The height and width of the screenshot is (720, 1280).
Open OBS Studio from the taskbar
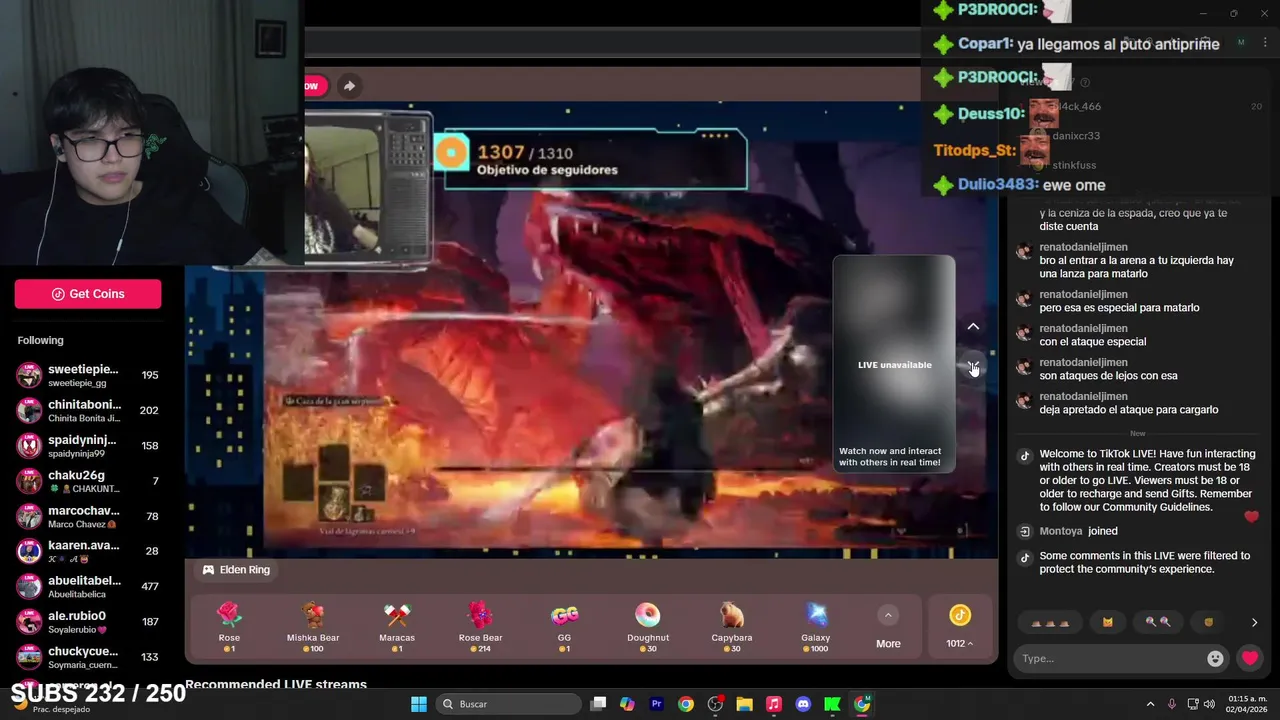[x=715, y=704]
